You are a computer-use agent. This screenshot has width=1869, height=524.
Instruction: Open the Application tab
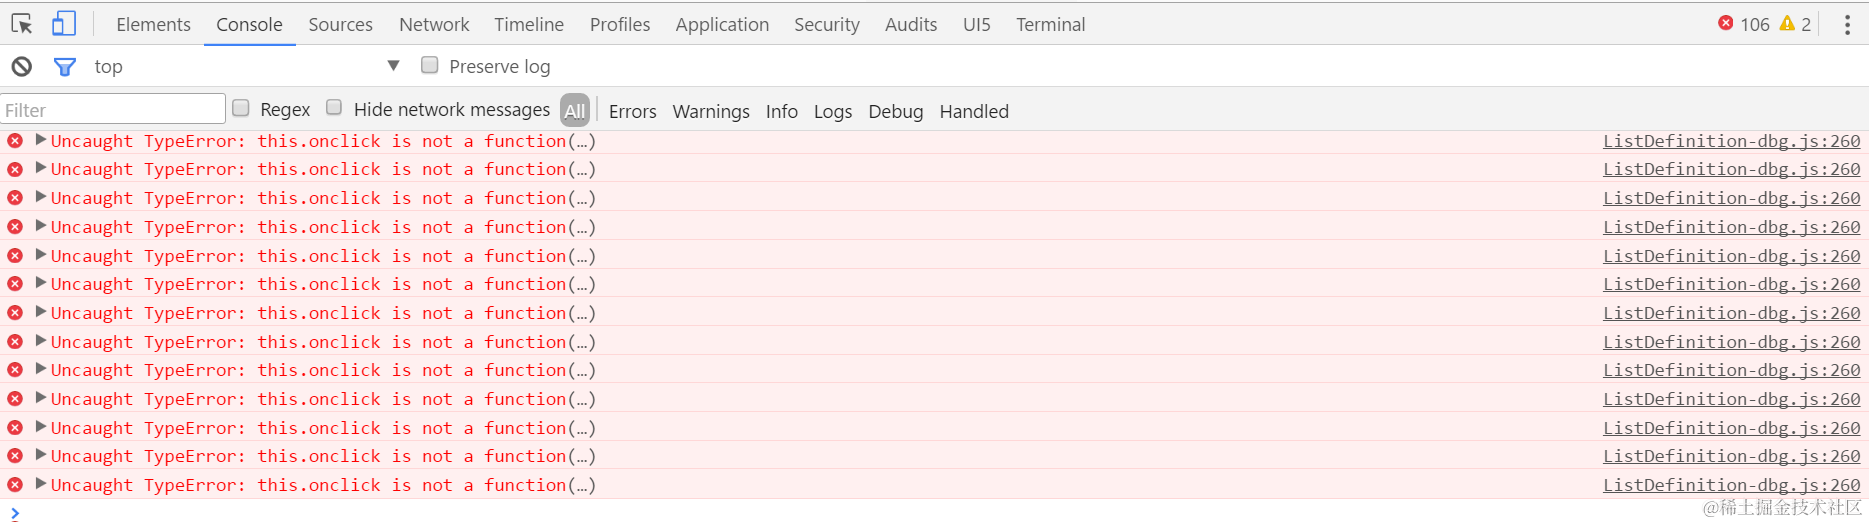pyautogui.click(x=722, y=25)
